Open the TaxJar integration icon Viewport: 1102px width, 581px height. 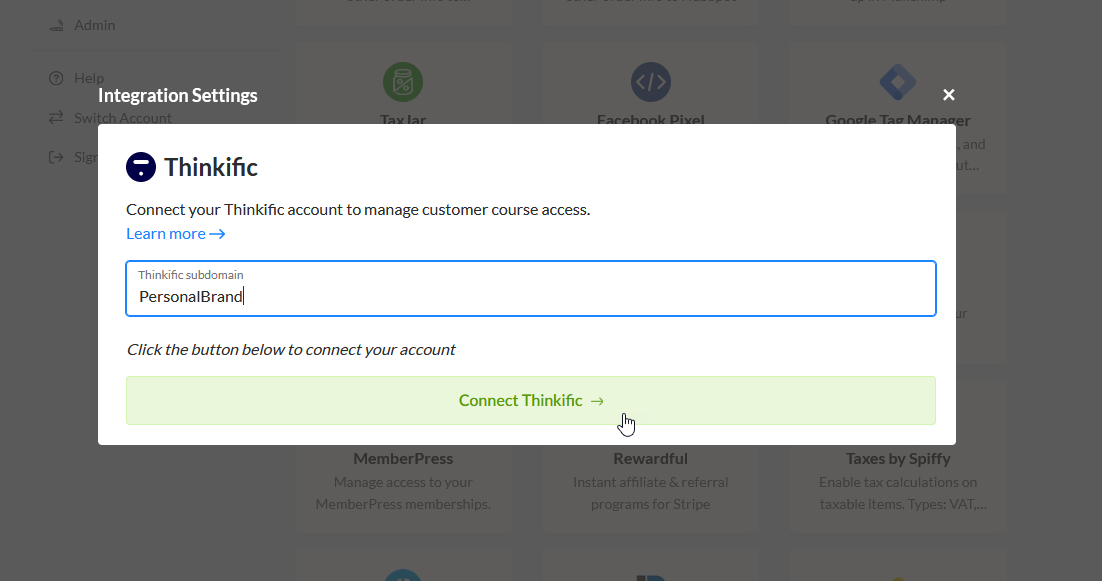pos(403,81)
